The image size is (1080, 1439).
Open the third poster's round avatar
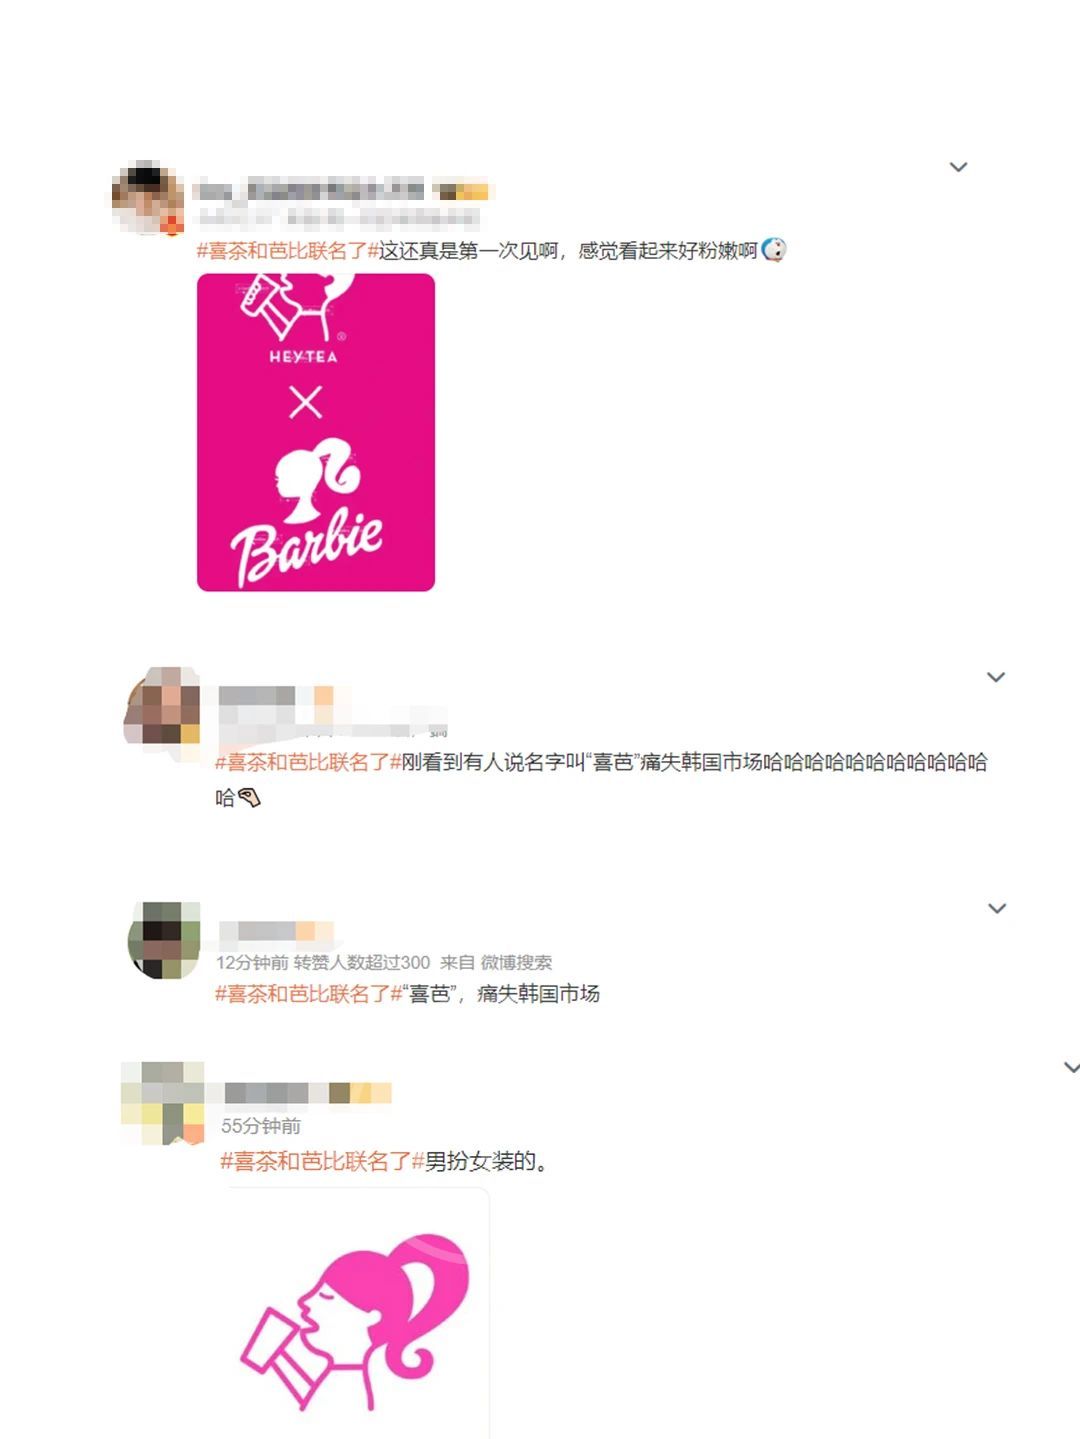(165, 940)
